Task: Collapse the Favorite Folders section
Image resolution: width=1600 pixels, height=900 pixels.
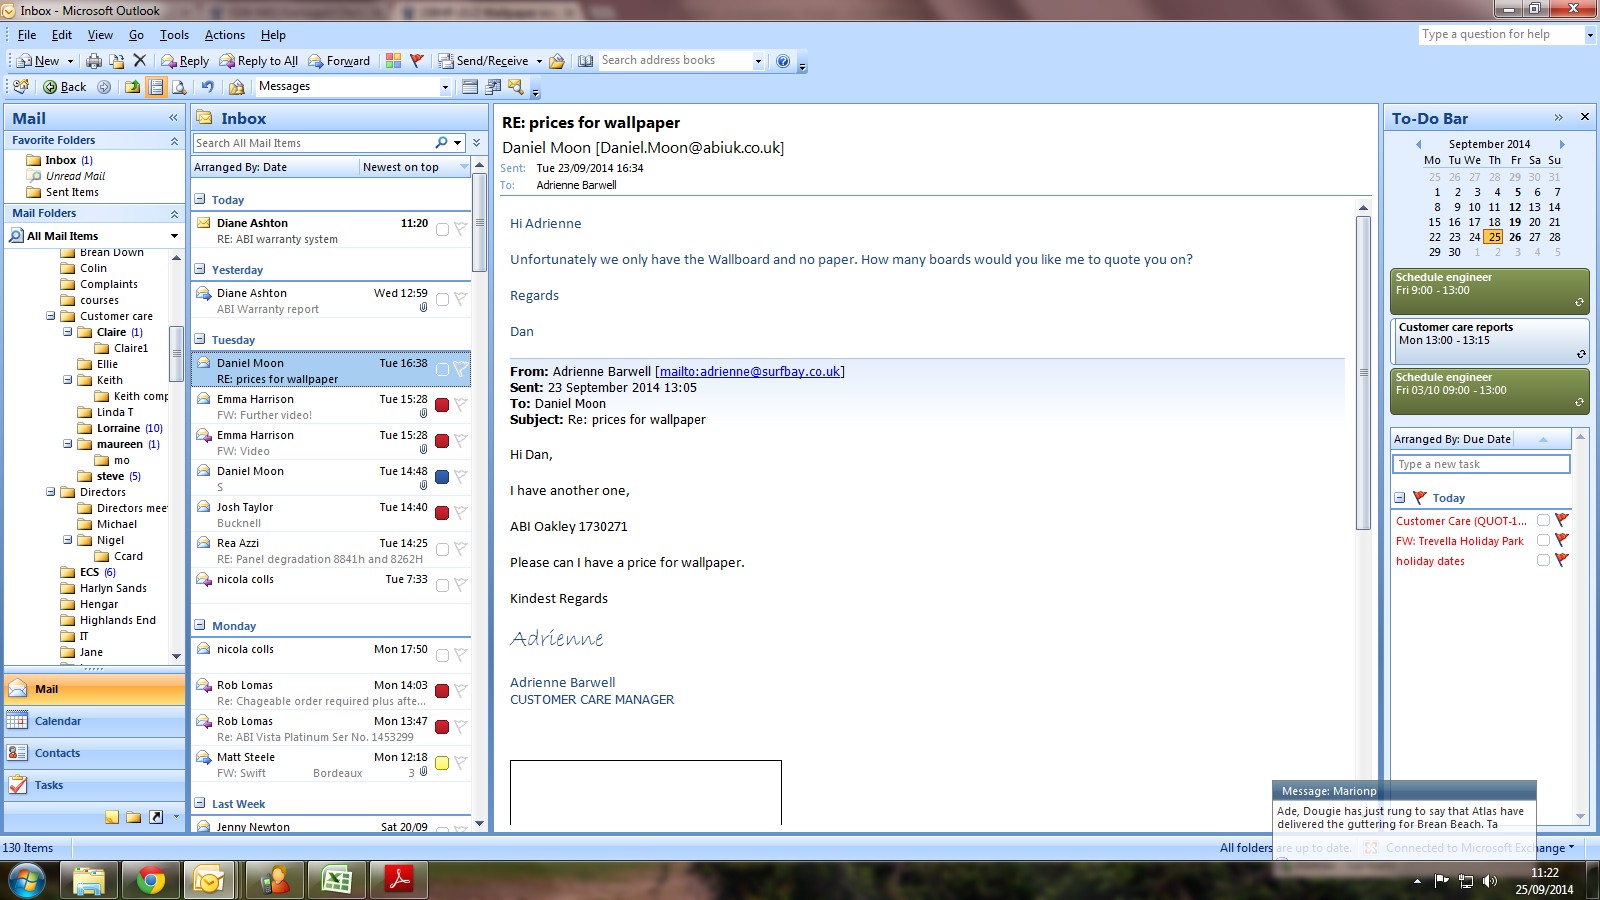Action: click(174, 141)
